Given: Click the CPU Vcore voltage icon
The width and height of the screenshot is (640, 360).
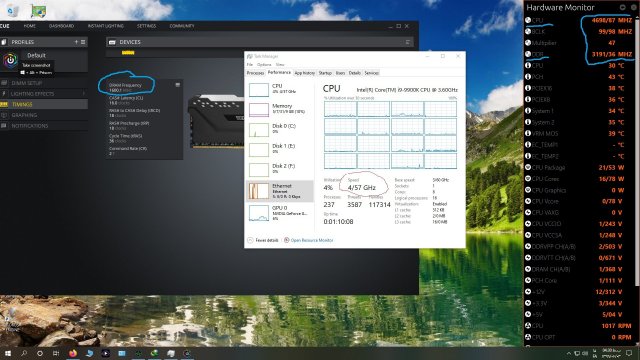Looking at the screenshot, I should [528, 201].
